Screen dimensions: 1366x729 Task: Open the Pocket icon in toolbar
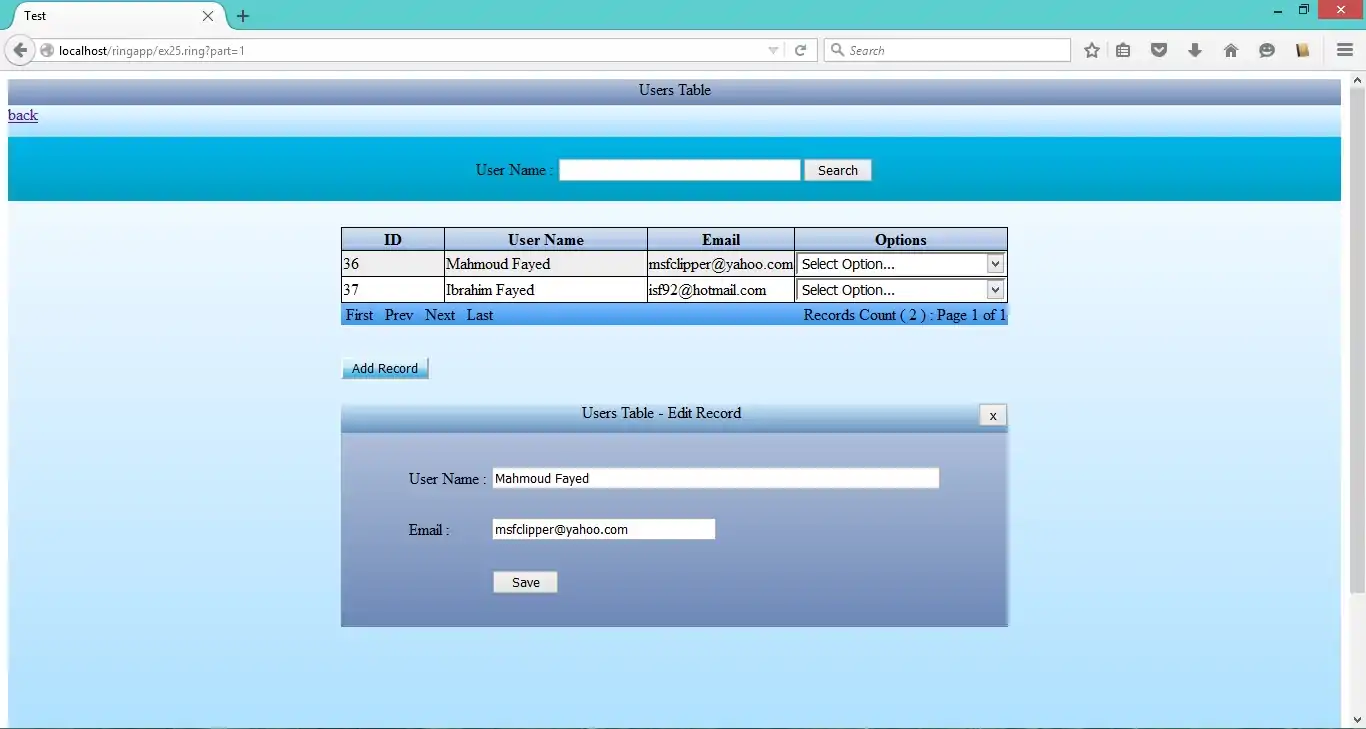(1159, 50)
